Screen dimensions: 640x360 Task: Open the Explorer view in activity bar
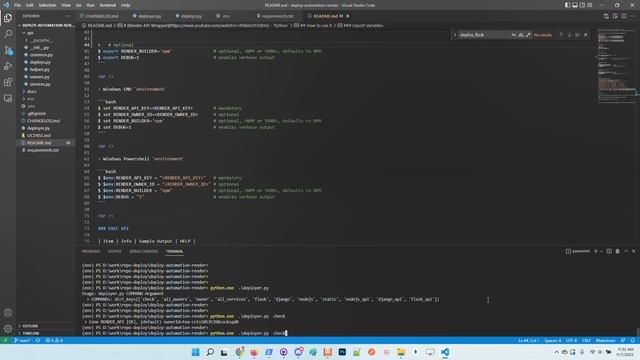point(8,18)
